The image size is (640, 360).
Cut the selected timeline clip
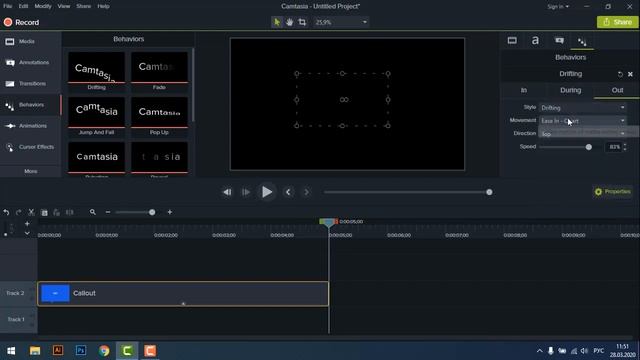pos(31,212)
